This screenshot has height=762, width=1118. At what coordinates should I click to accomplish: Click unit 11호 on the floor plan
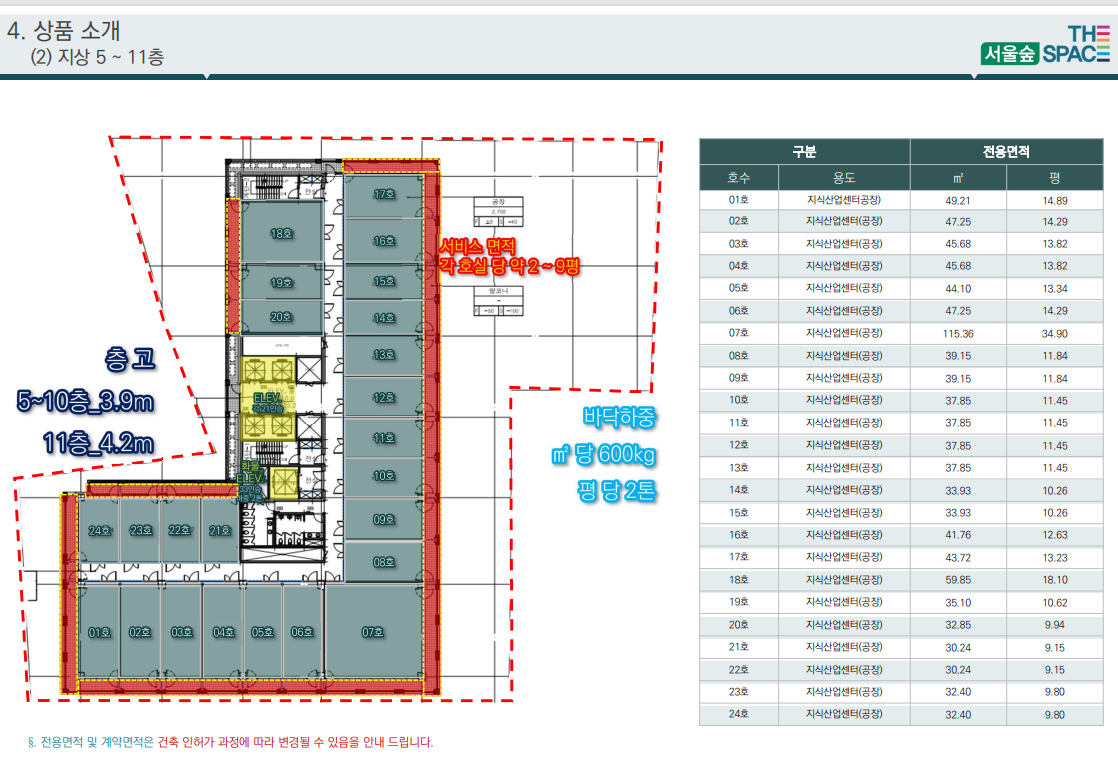click(x=384, y=438)
